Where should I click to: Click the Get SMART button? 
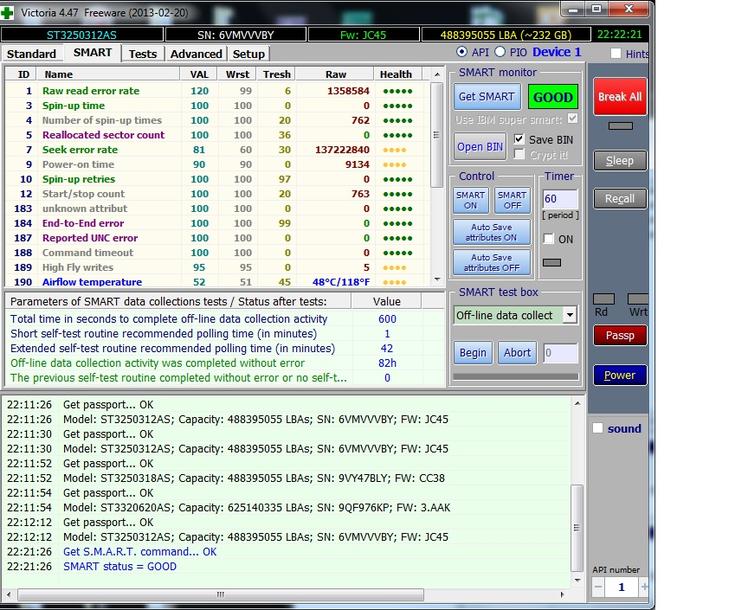486,97
